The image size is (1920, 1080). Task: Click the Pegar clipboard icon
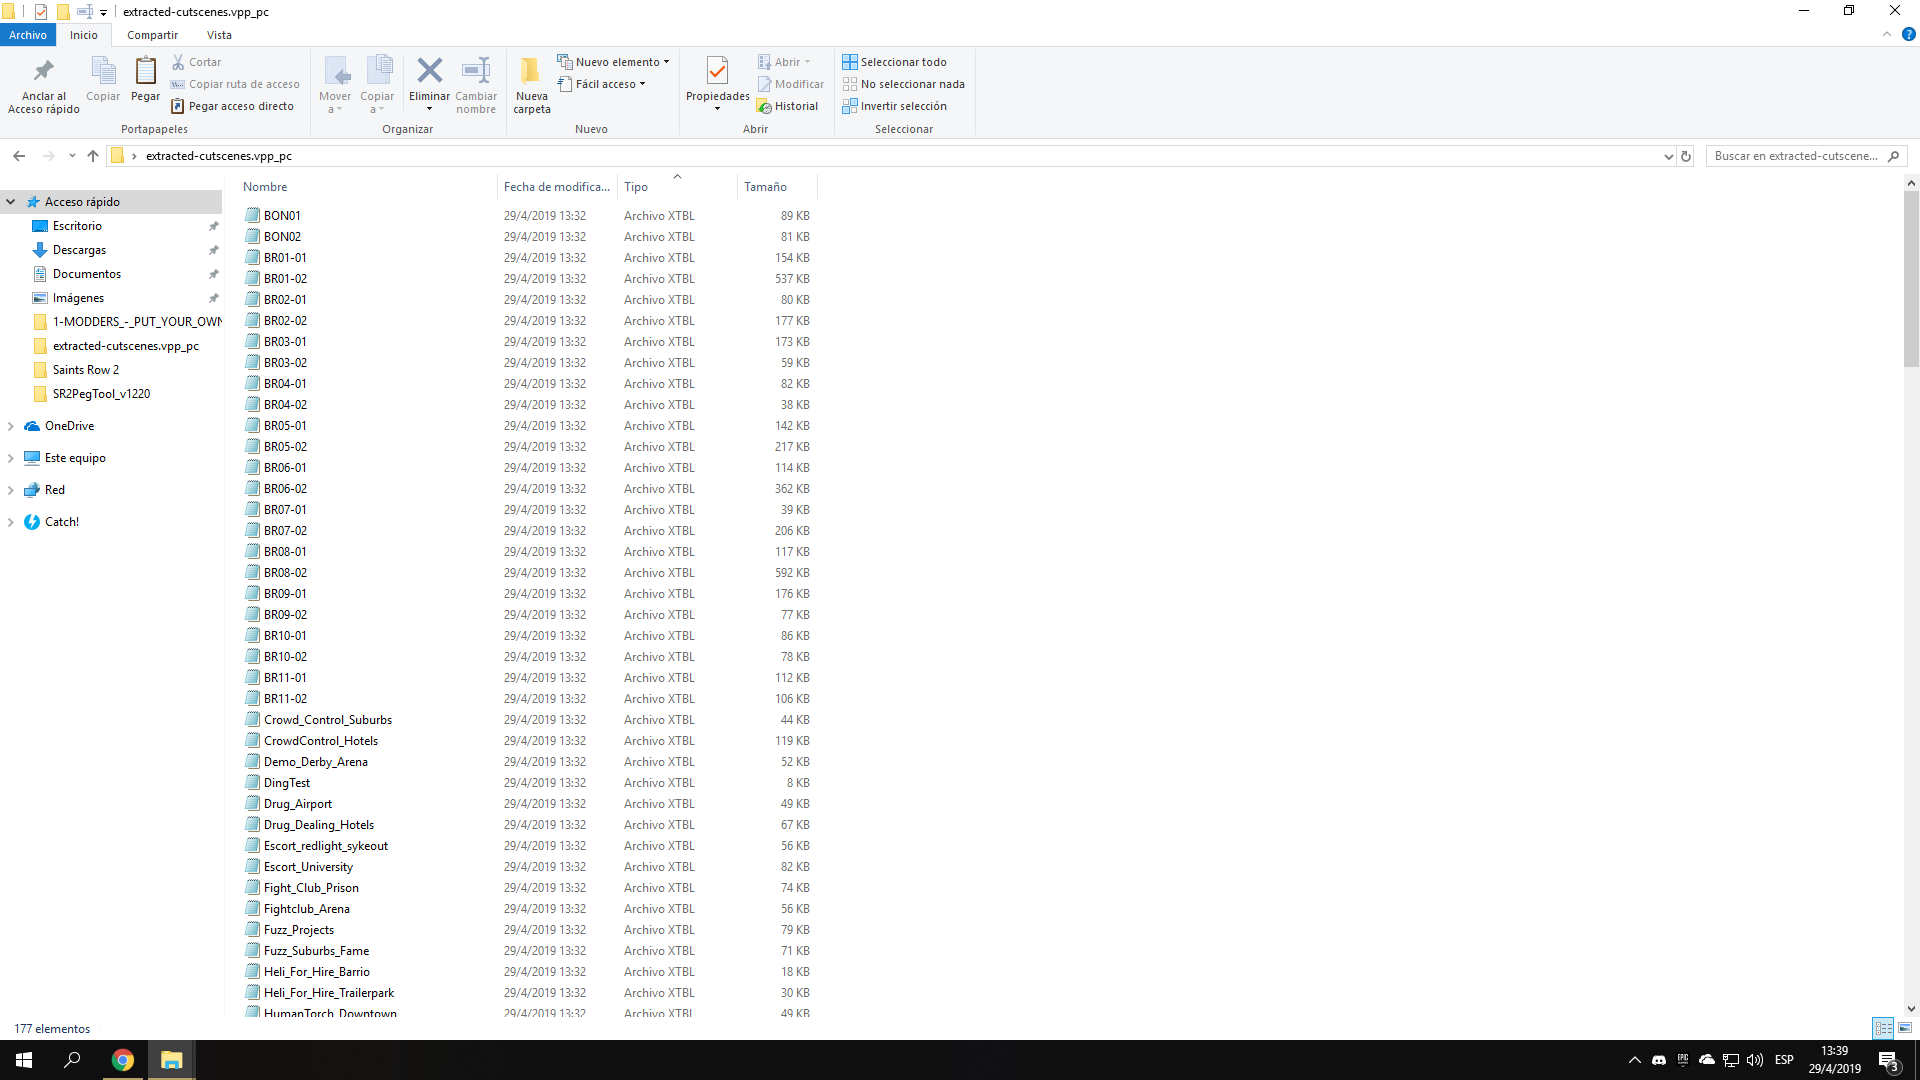tap(145, 71)
